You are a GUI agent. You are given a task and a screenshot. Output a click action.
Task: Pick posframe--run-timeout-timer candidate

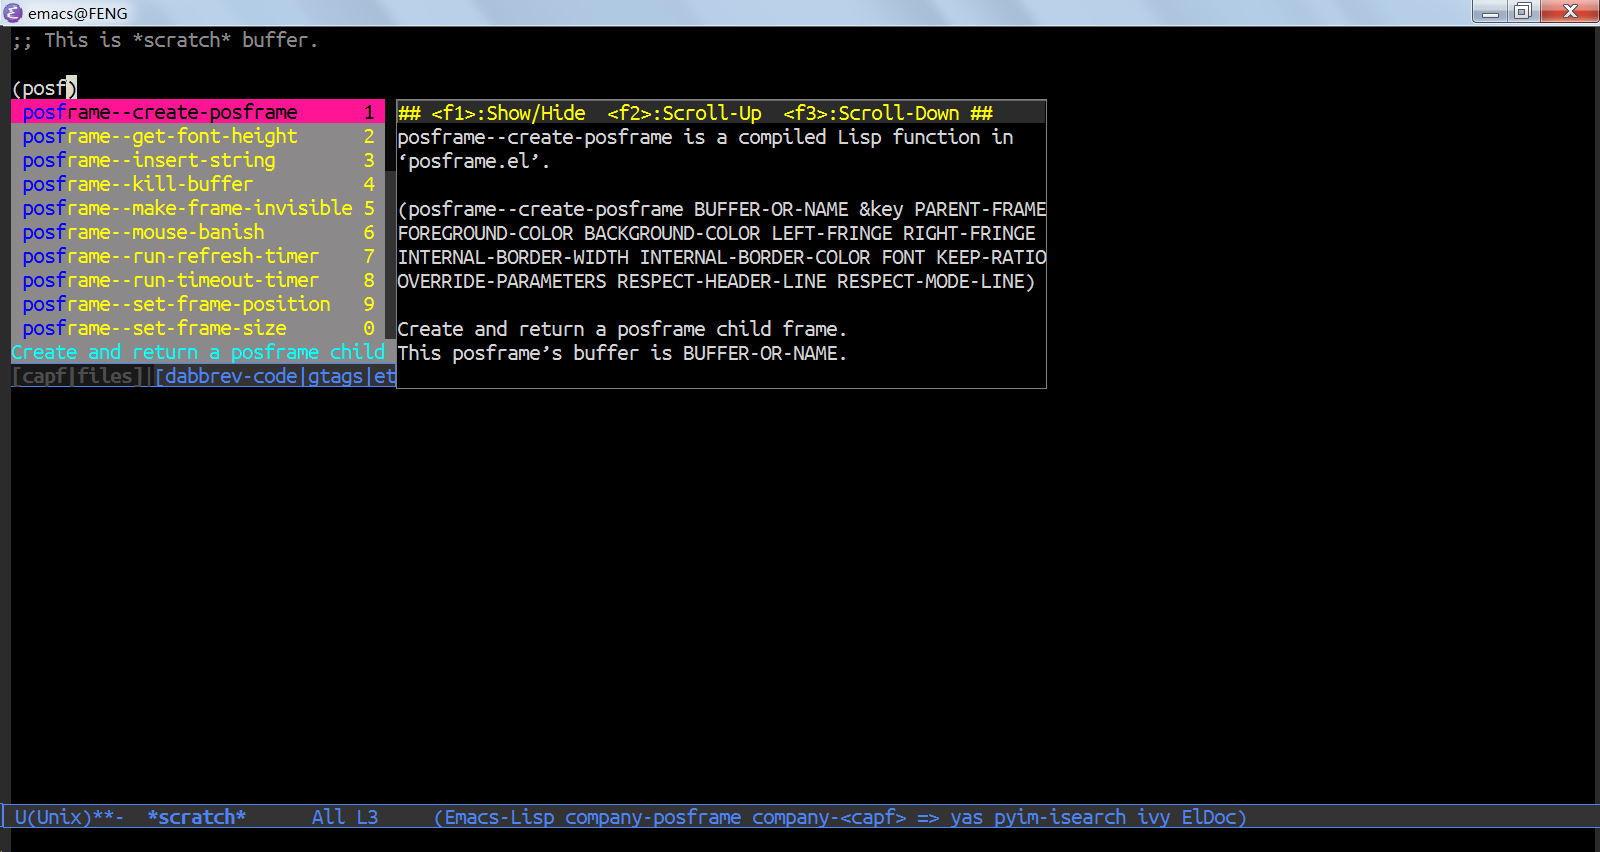point(197,280)
